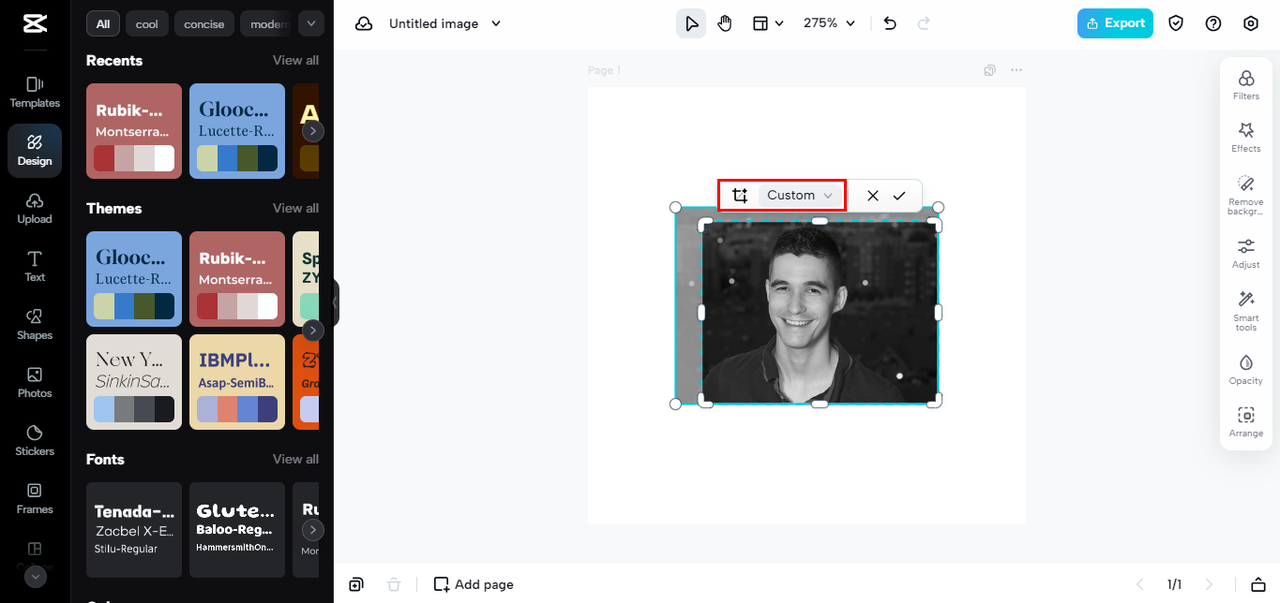
Task: Collapse the left design panel handle
Action: pyautogui.click(x=336, y=302)
